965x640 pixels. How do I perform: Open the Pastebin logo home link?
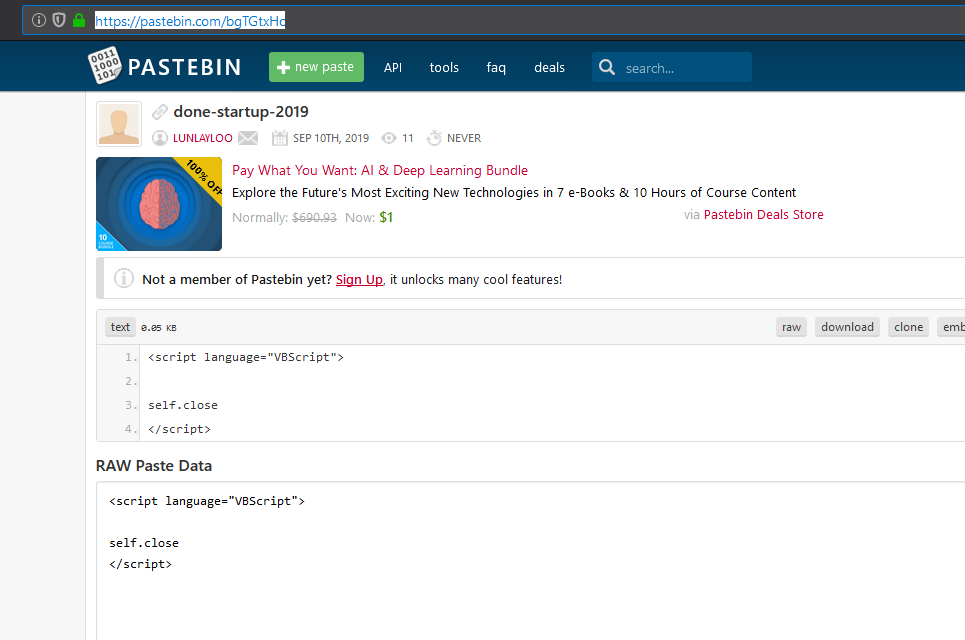(164, 66)
